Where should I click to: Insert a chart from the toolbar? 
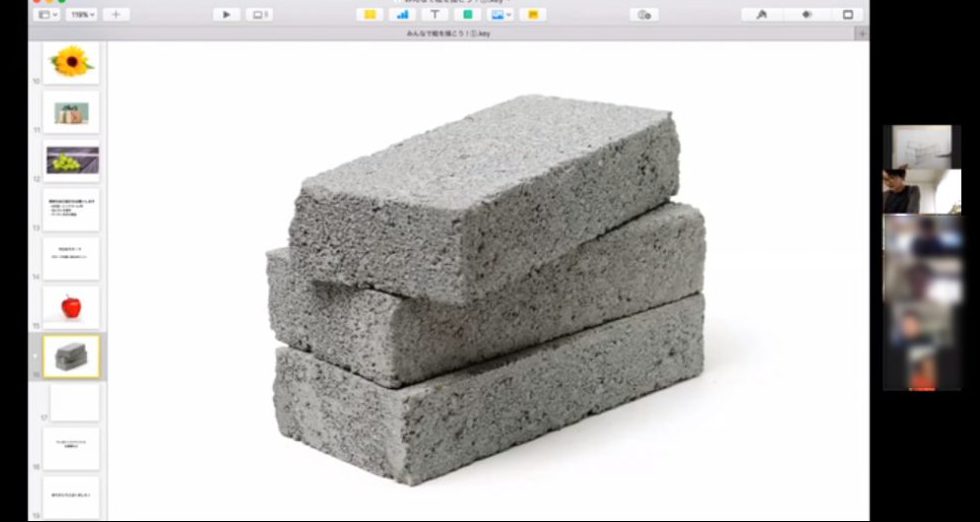pyautogui.click(x=402, y=14)
